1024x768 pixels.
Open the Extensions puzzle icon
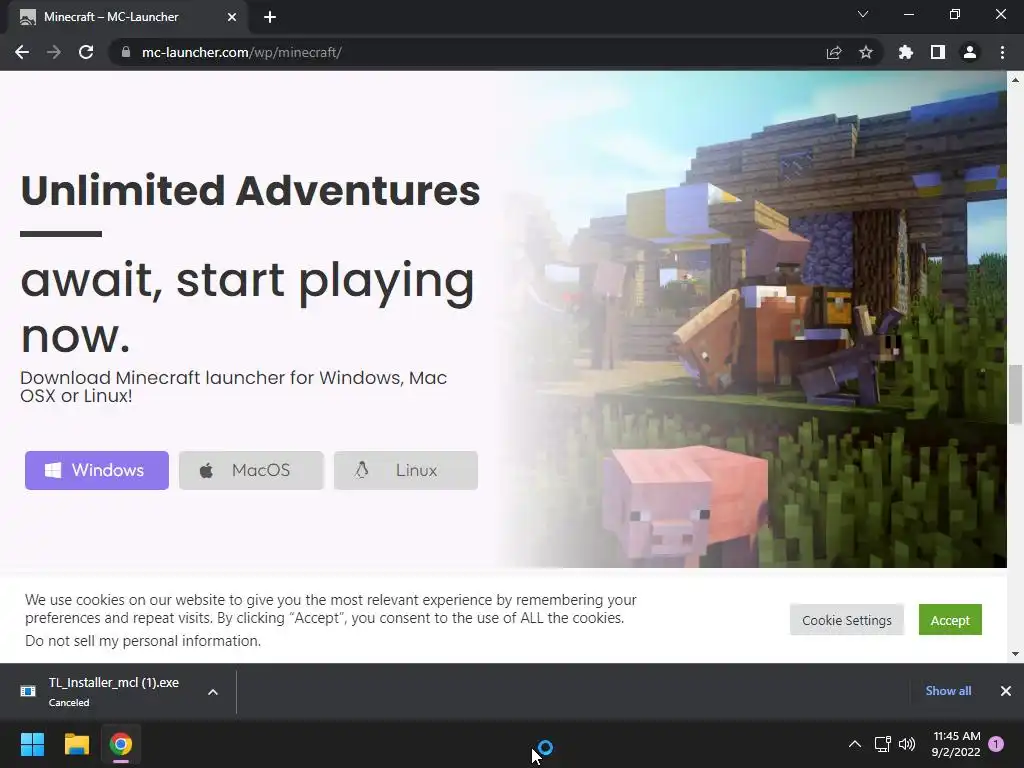tap(906, 52)
